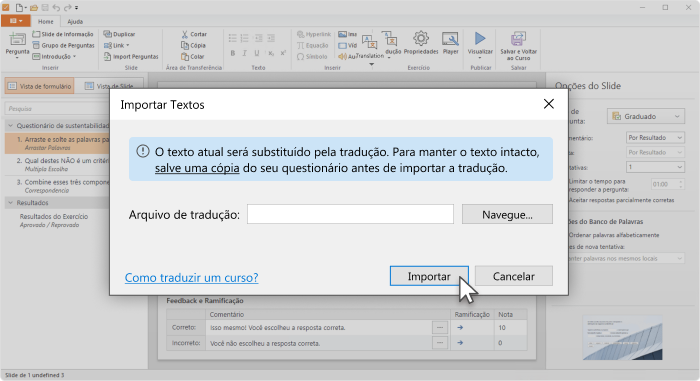This screenshot has width=700, height=381.
Task: Click the Incorreto branching arrow
Action: (460, 343)
